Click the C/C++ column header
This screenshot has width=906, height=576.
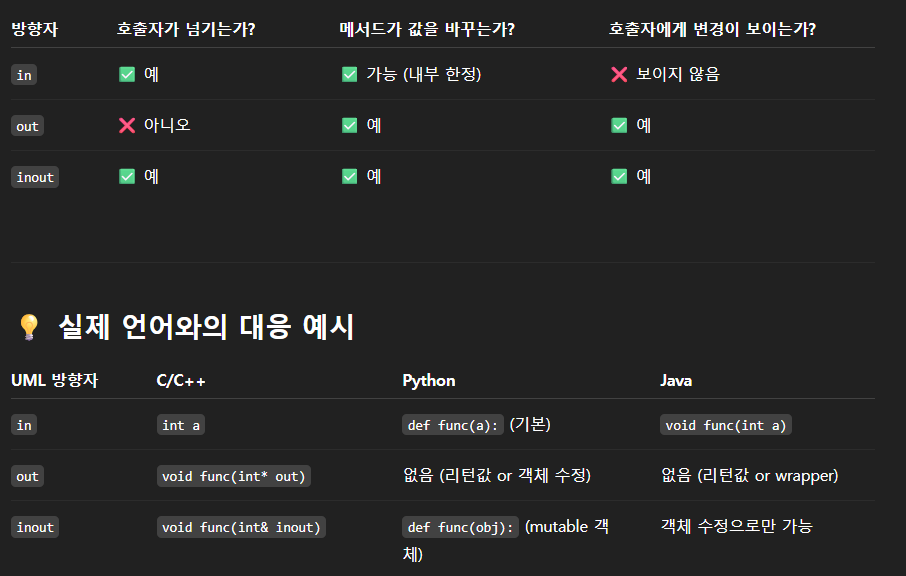[x=182, y=380]
